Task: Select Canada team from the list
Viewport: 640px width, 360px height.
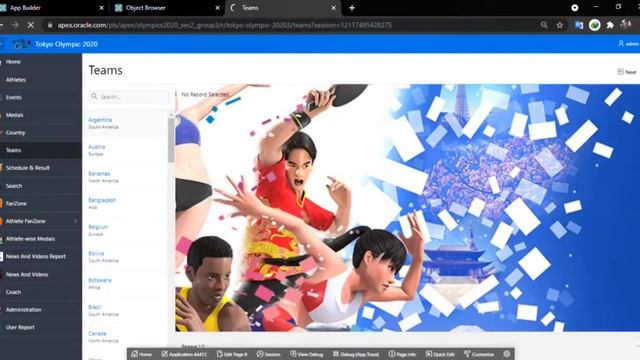Action: [x=97, y=333]
